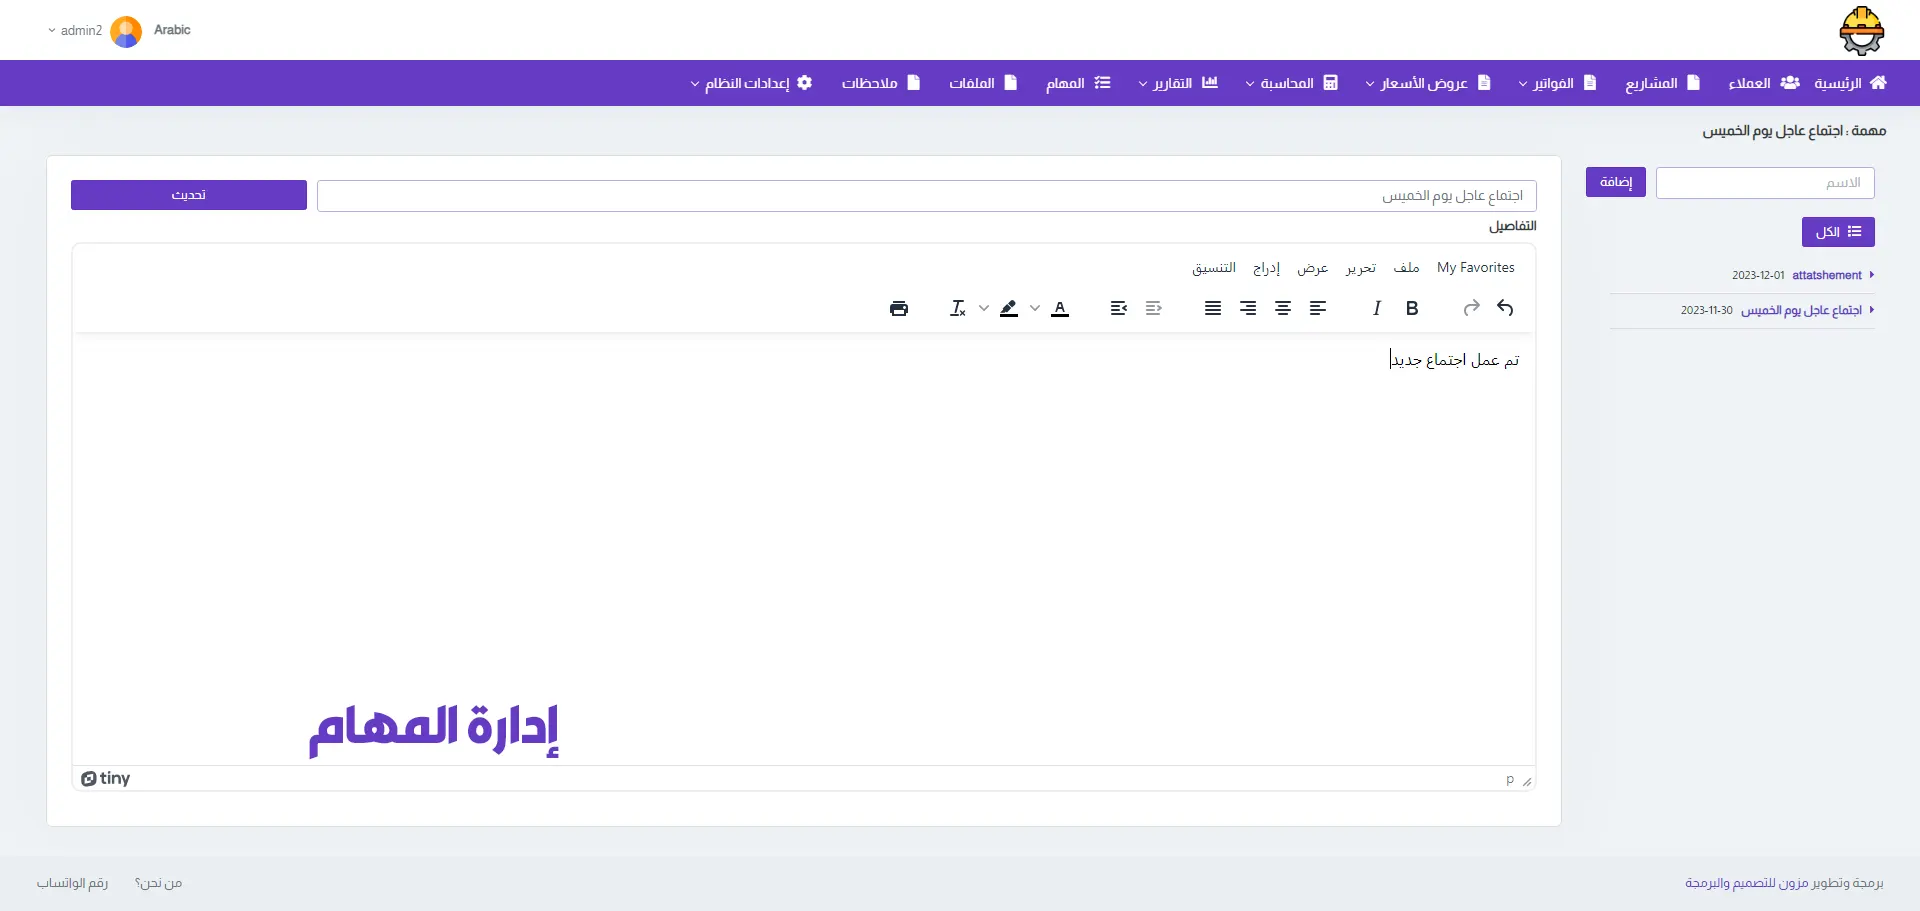
Task: Apply text color with the A button
Action: tap(1060, 308)
